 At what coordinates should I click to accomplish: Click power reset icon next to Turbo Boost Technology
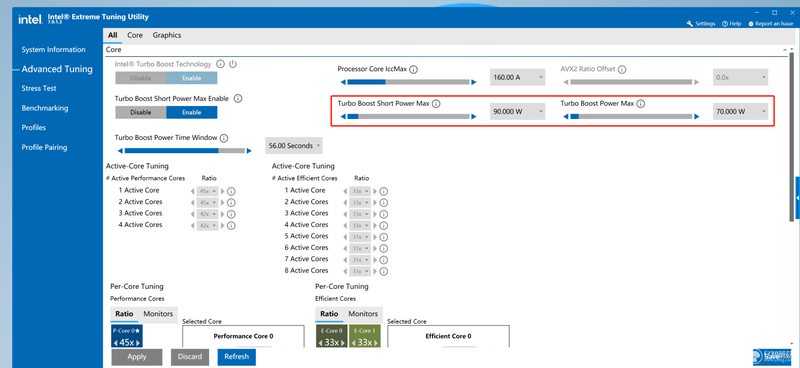click(233, 64)
